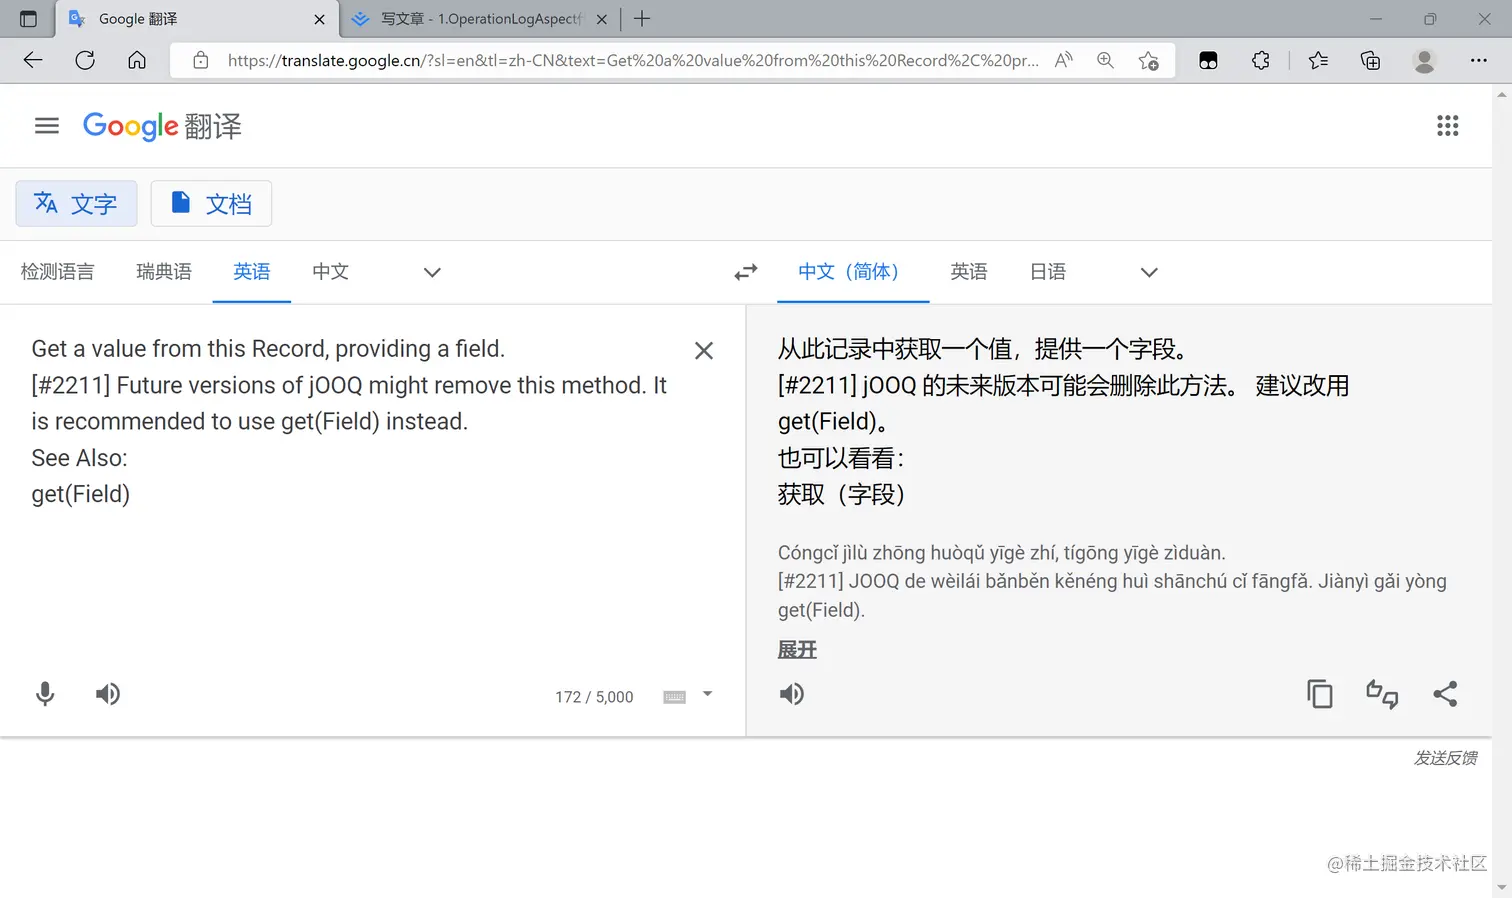Add this page to favorites
1512x898 pixels.
pos(1149,60)
